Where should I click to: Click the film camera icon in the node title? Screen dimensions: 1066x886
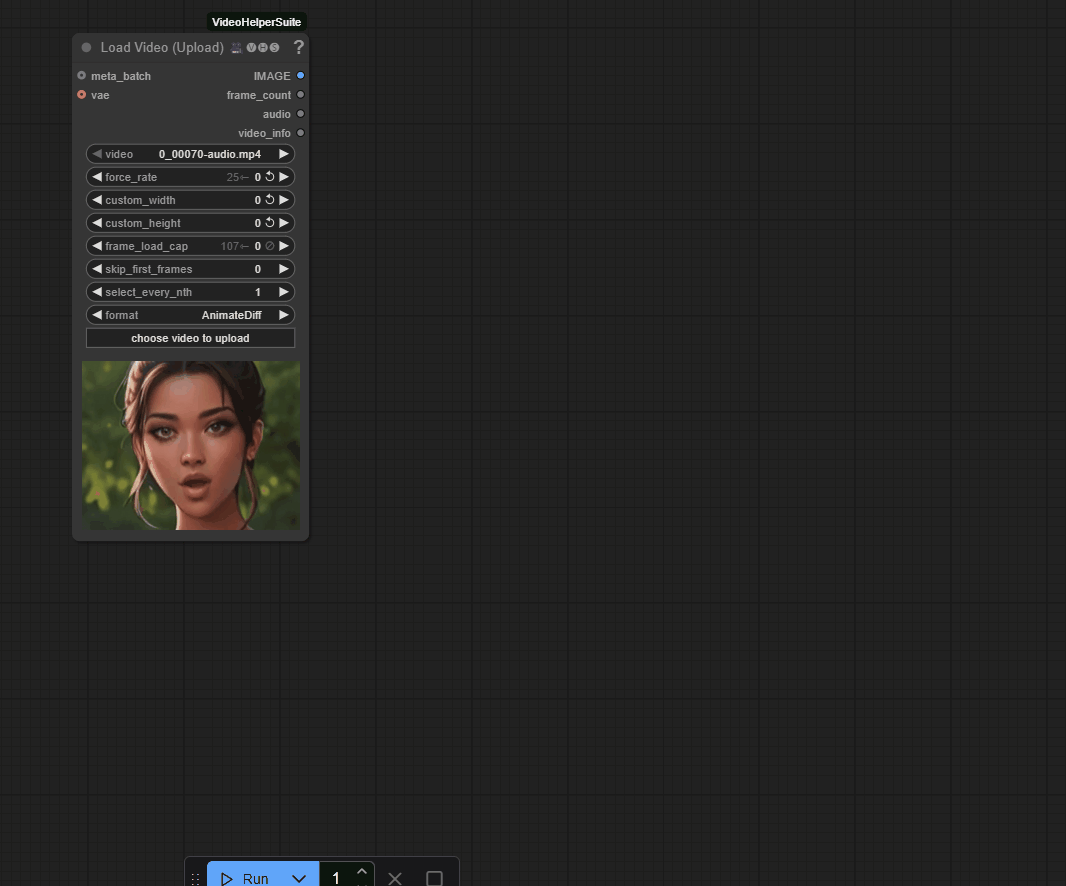coord(236,48)
